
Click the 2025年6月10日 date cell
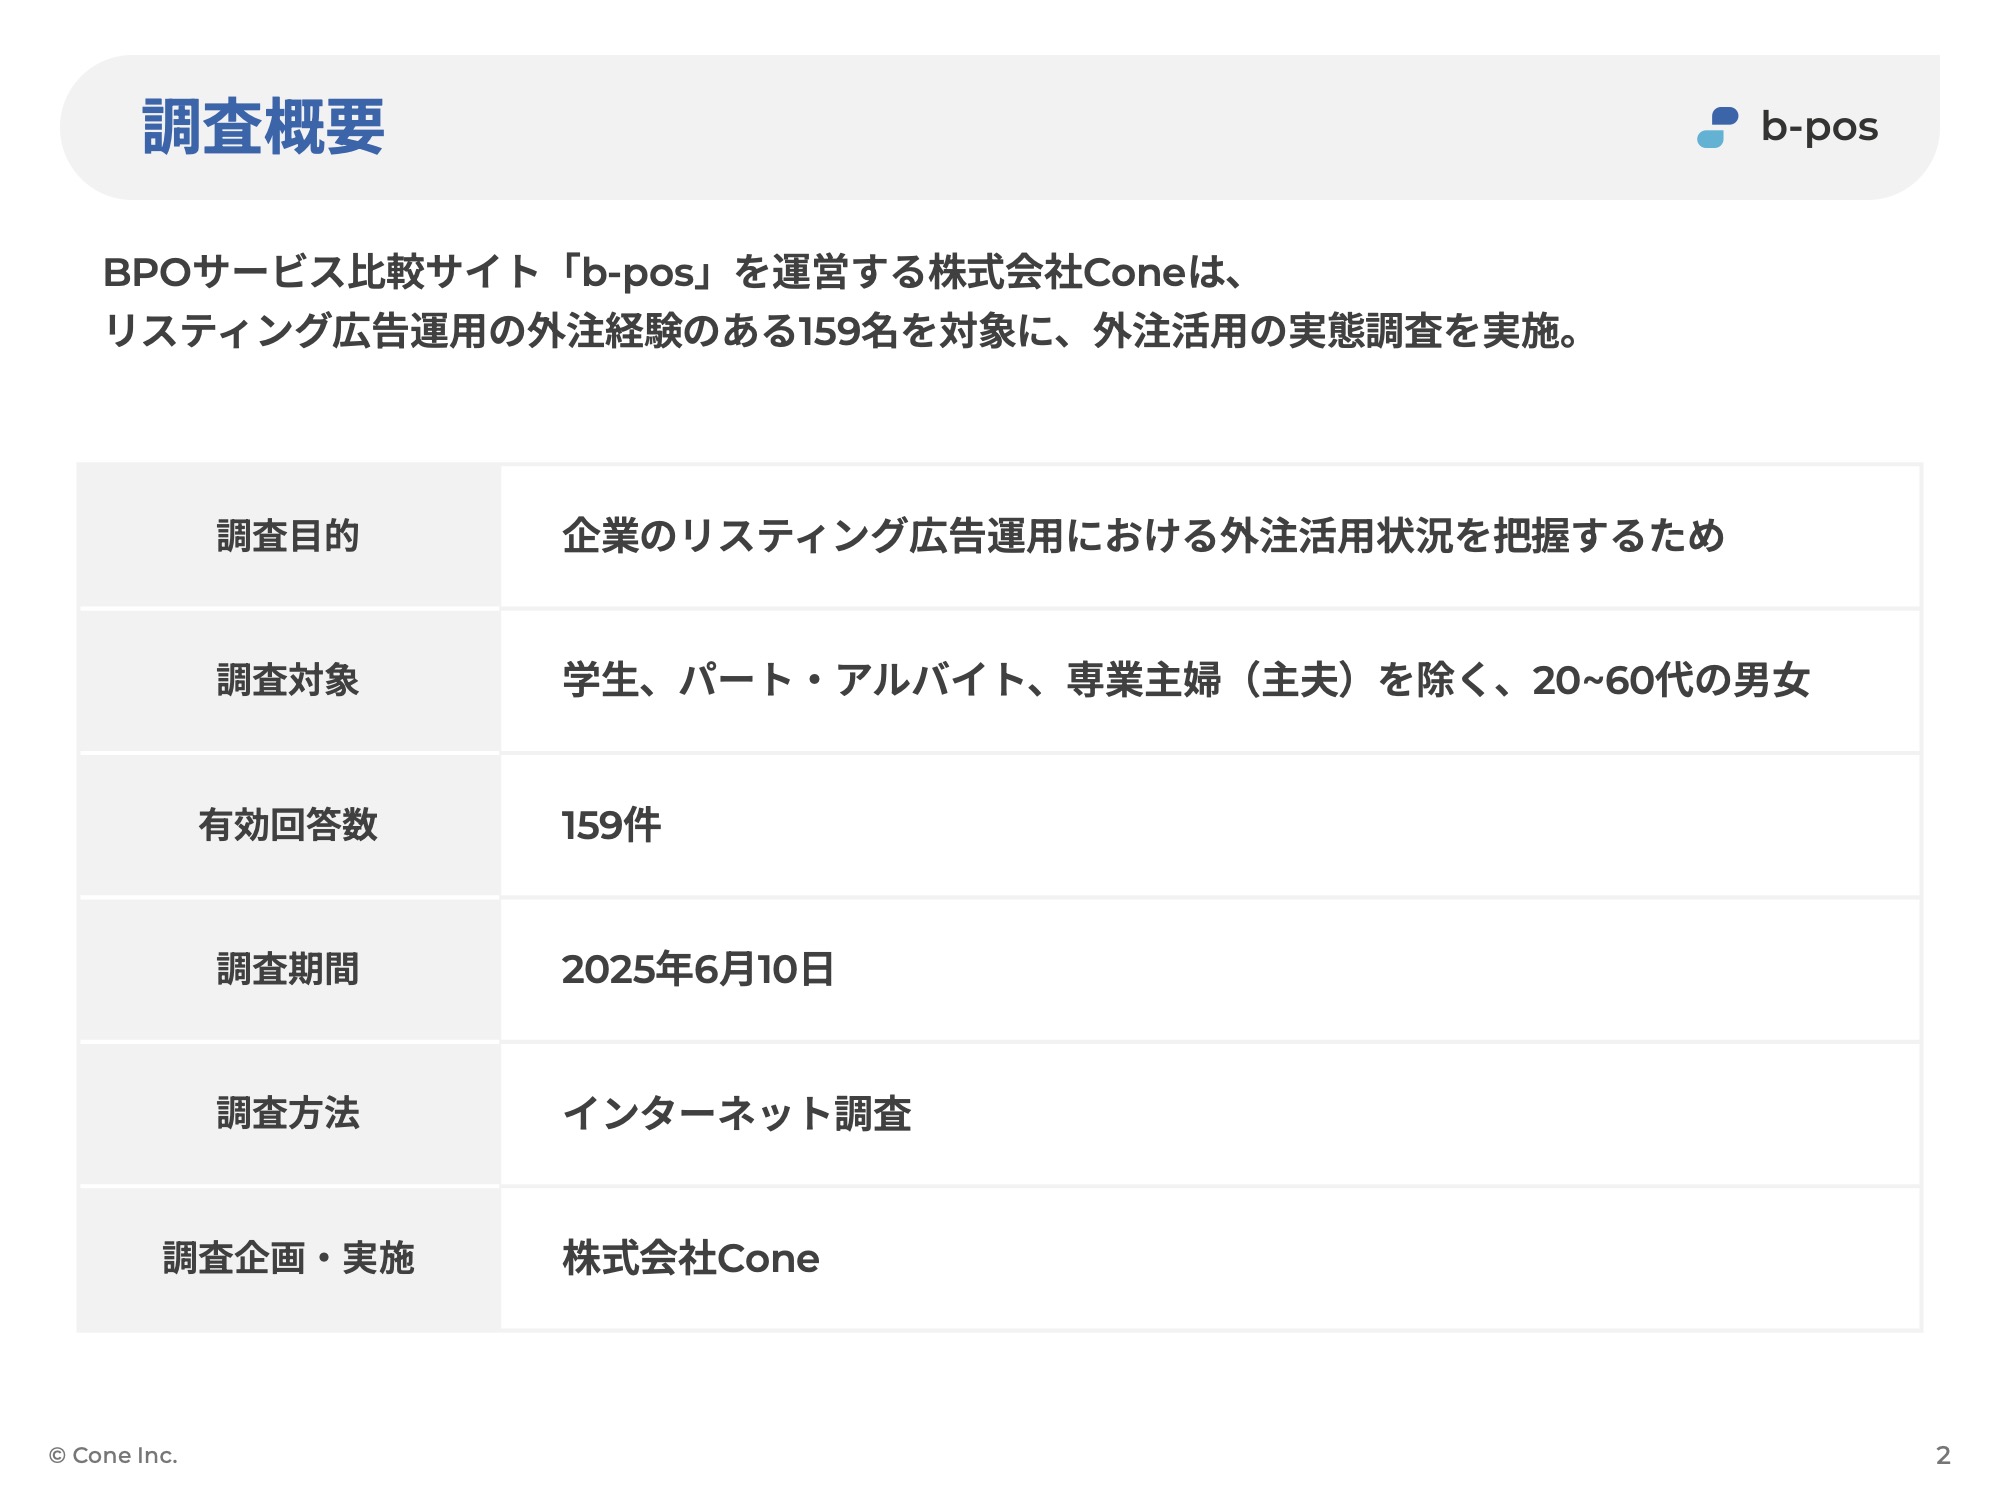[x=1210, y=969]
